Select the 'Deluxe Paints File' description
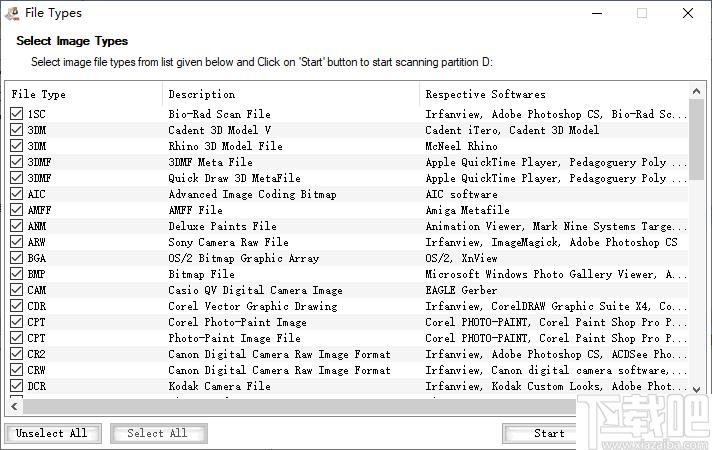 222,226
